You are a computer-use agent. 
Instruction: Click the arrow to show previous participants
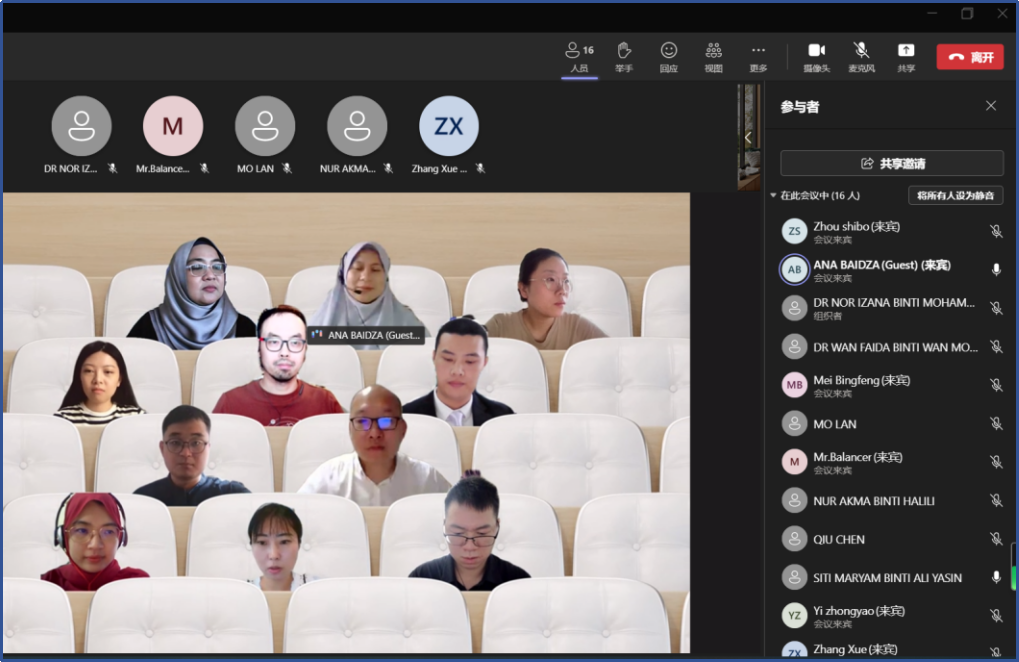748,137
